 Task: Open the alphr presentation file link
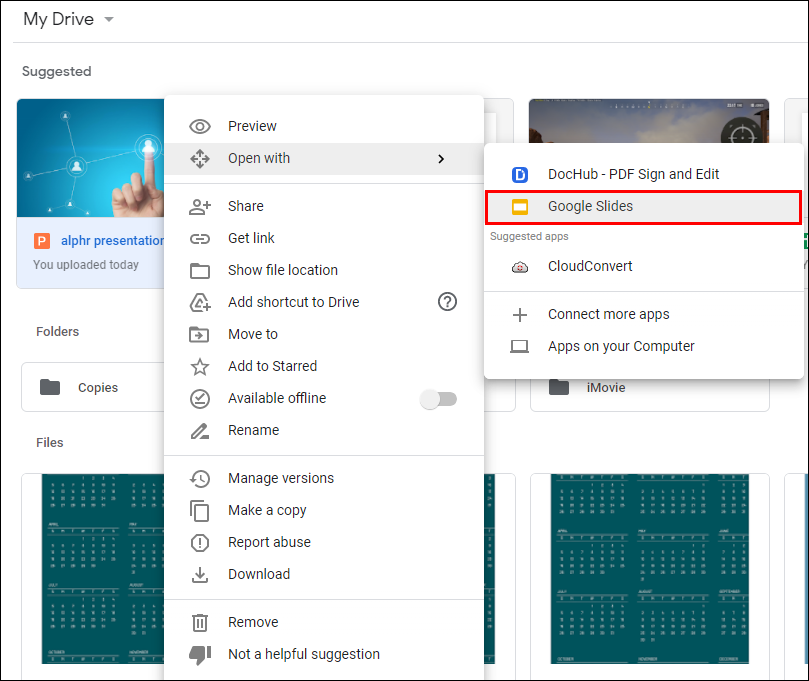coord(112,240)
